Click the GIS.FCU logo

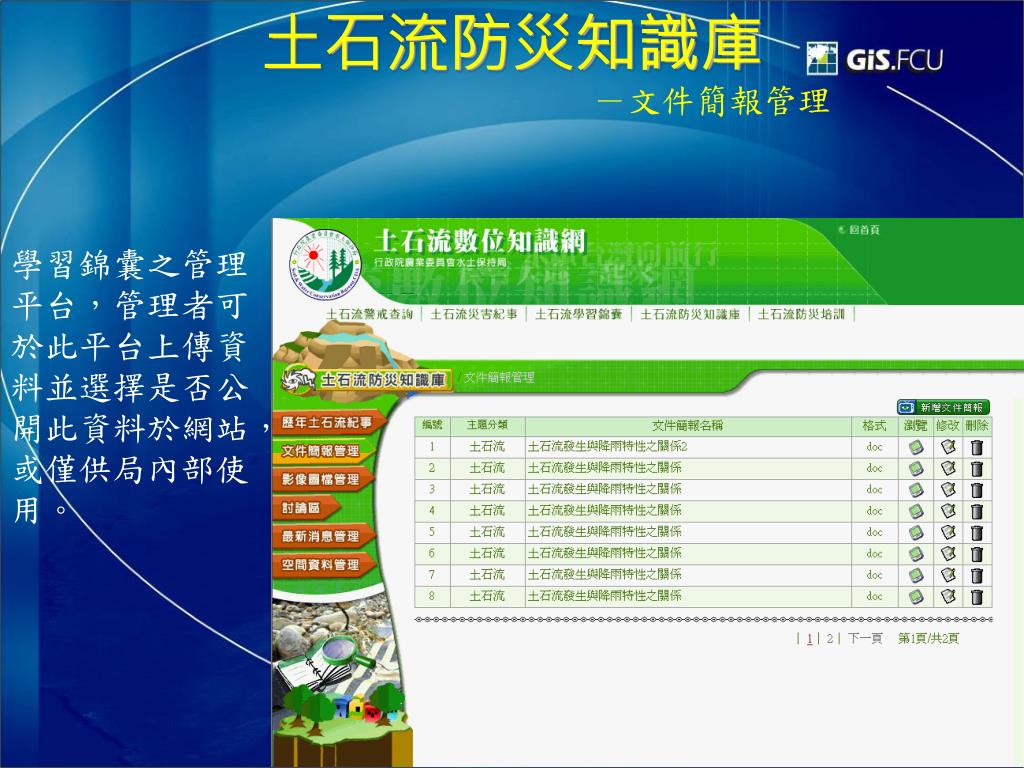875,59
